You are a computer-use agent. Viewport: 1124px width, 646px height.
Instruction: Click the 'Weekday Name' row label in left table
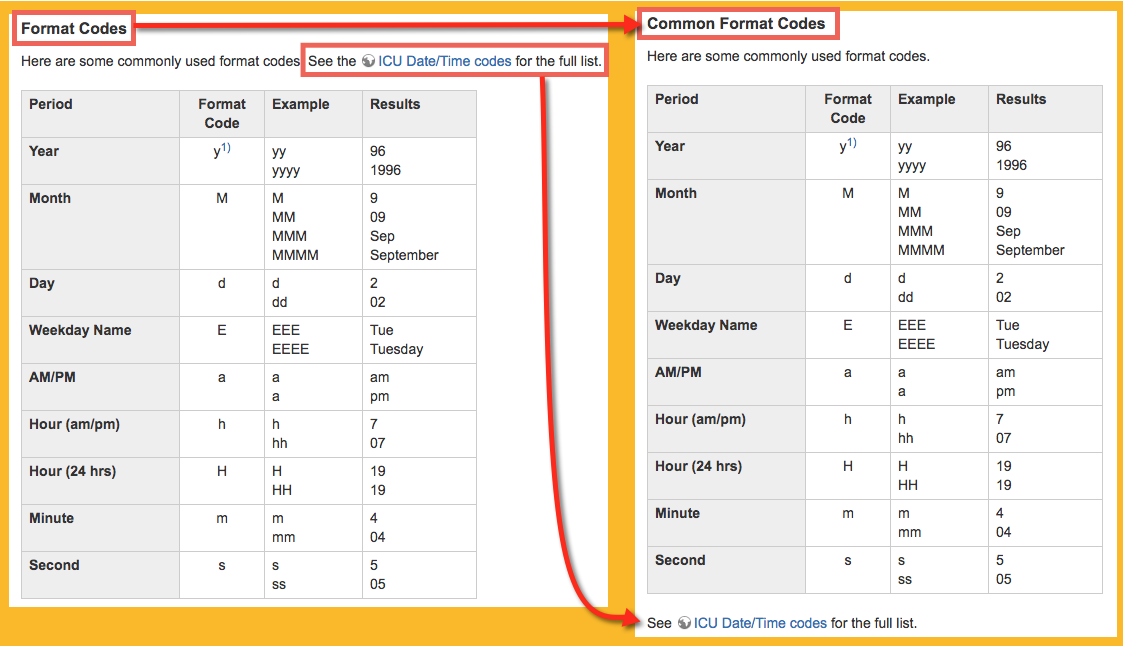(x=80, y=330)
